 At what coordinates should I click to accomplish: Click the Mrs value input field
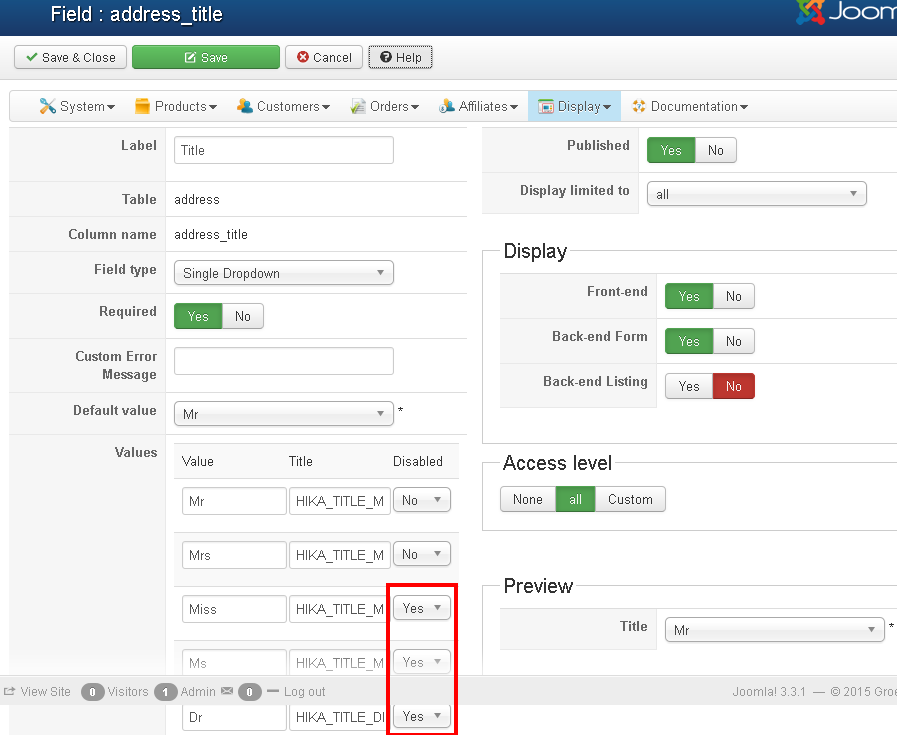tap(234, 555)
